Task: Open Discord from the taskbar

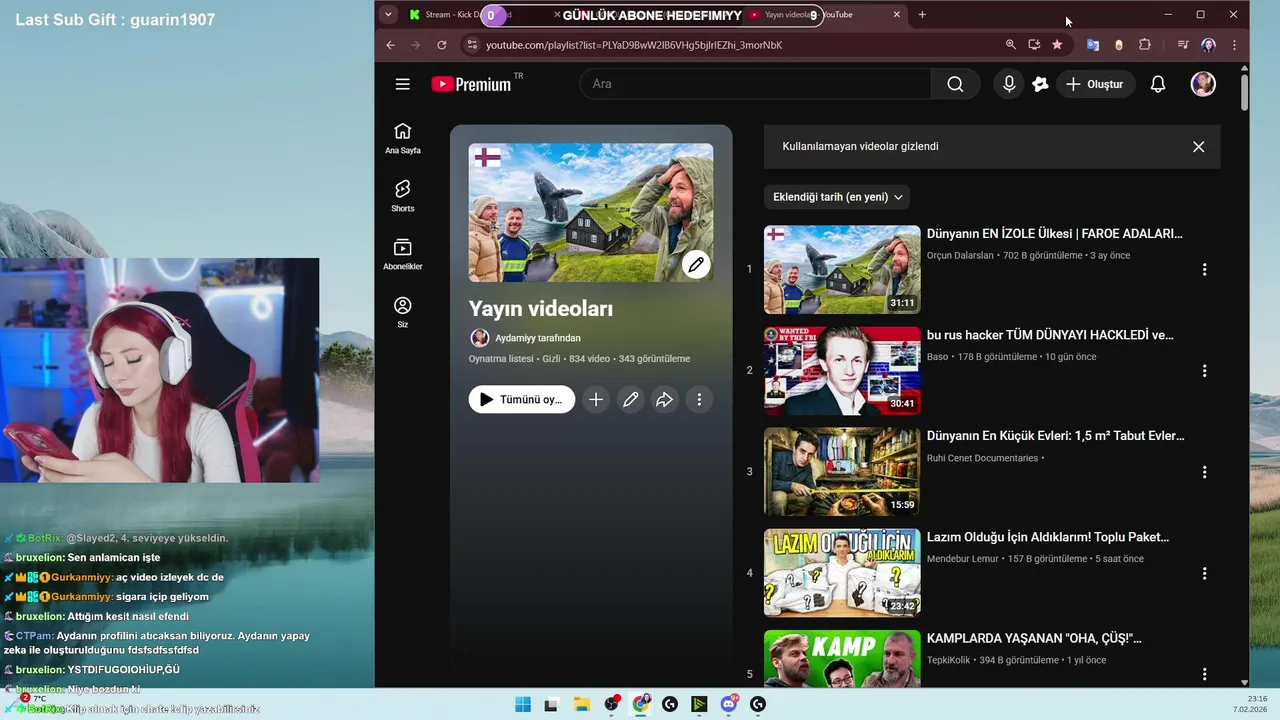Action: [x=729, y=705]
